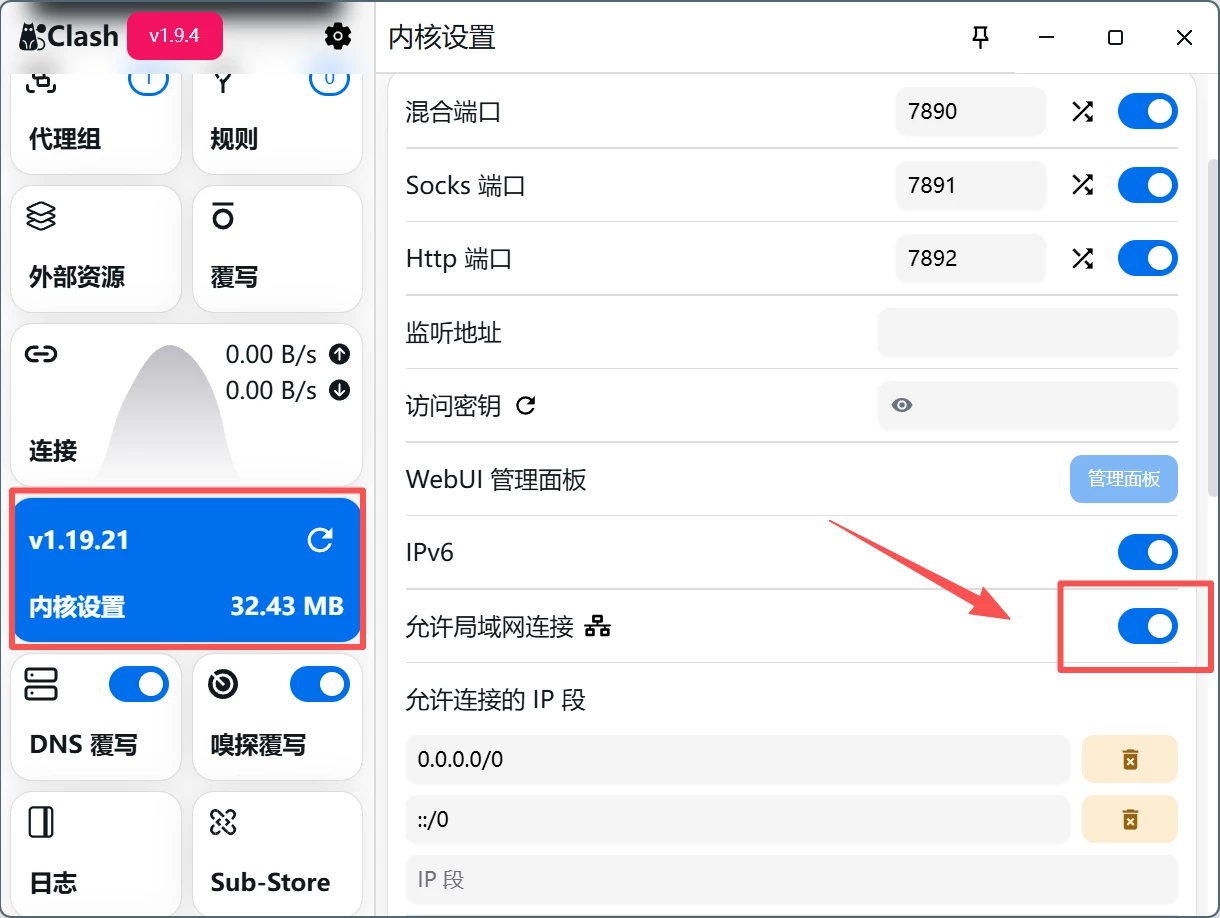Click the 监听地址 input field
Viewport: 1220px width, 918px height.
[1027, 332]
